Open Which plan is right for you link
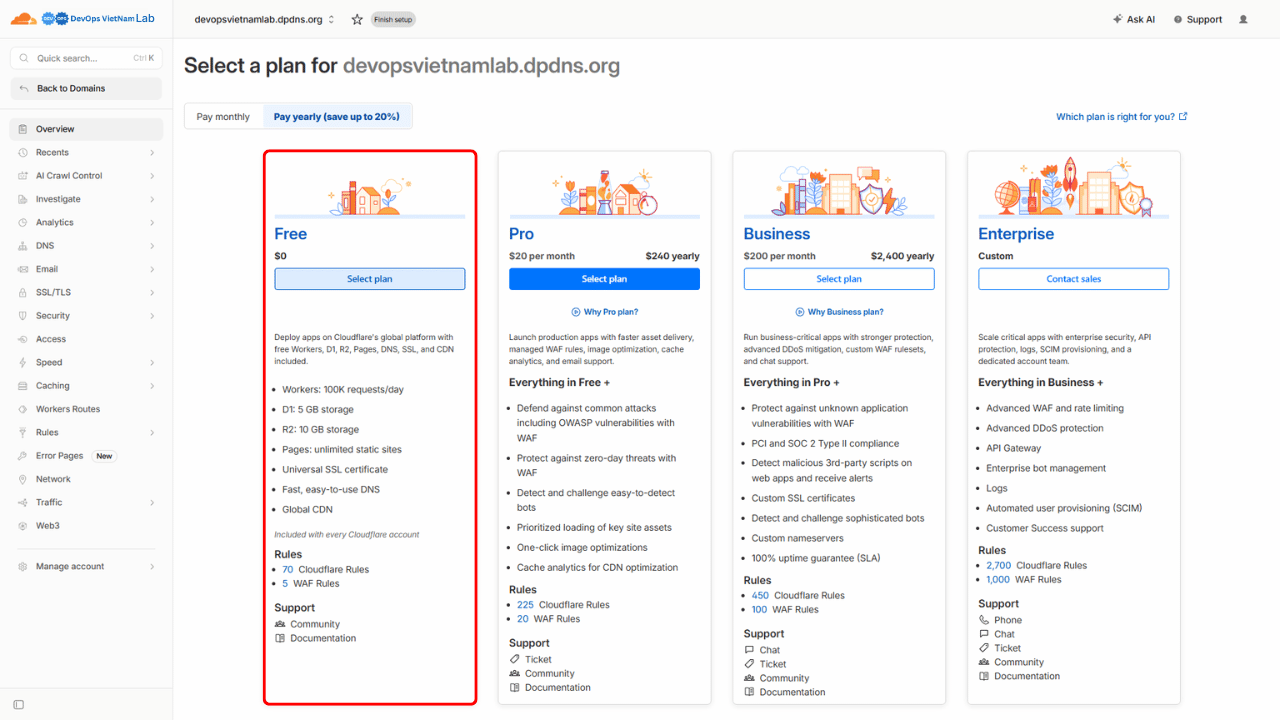The image size is (1280, 720). click(1122, 117)
